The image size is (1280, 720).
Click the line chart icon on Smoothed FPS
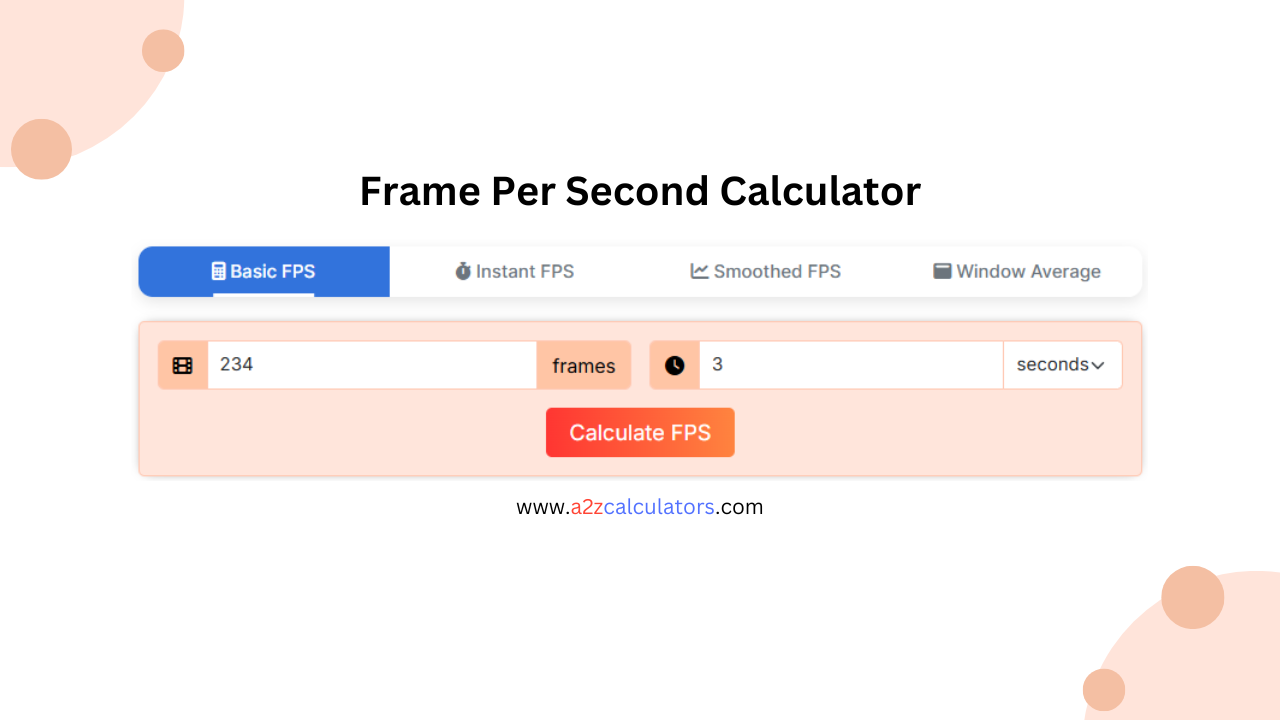tap(698, 271)
